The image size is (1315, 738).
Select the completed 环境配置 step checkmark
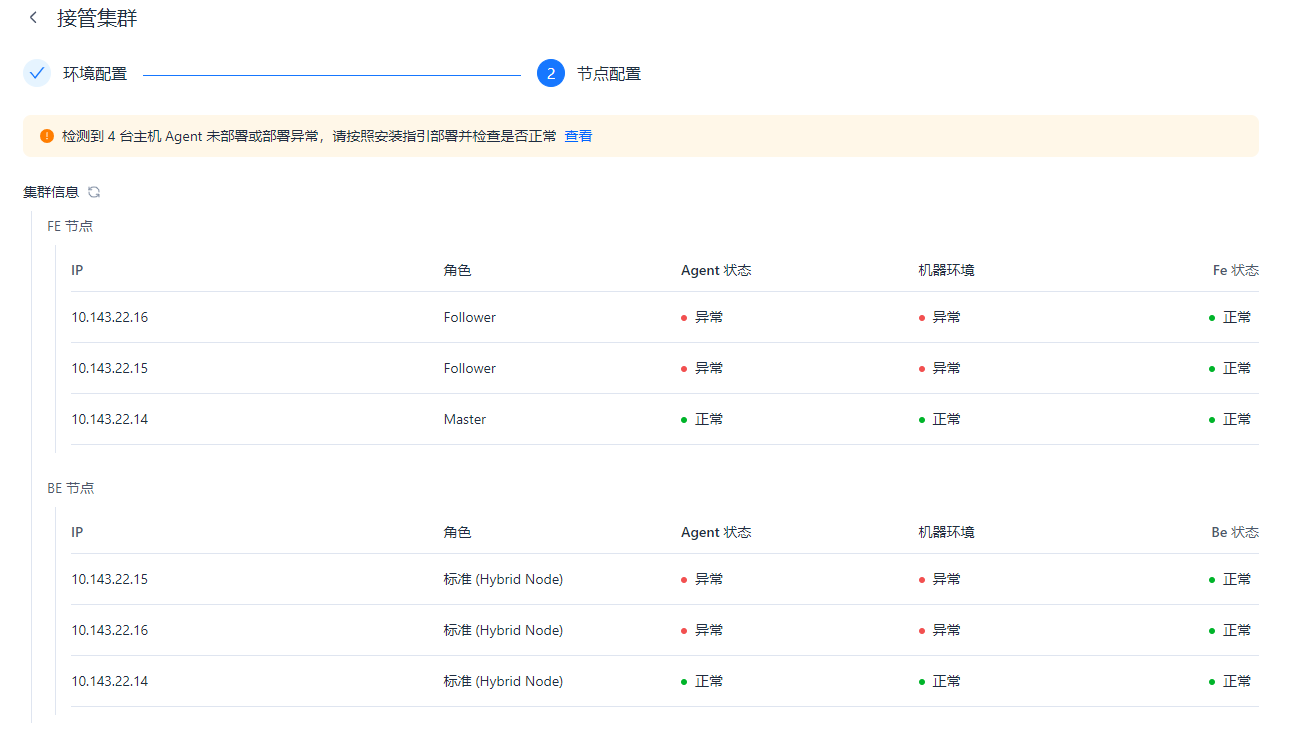(x=37, y=73)
